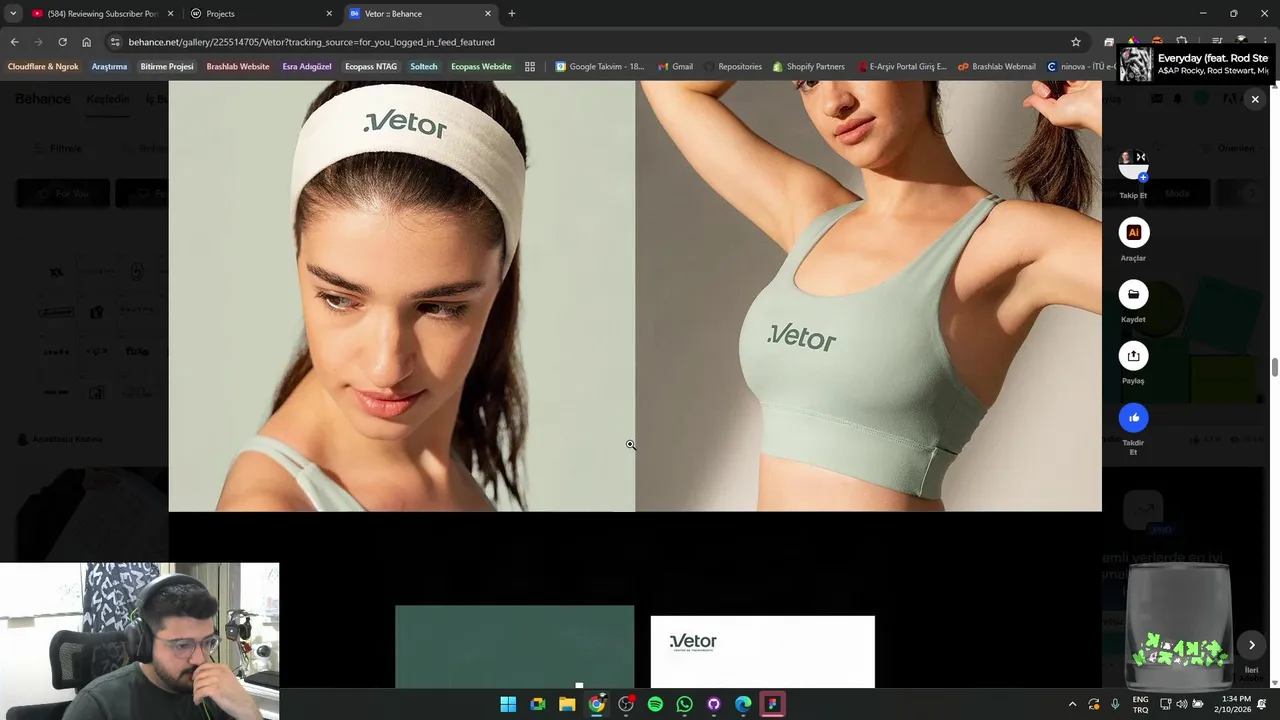Open GitHub Desktop from the taskbar
This screenshot has width=1280, height=720.
click(x=714, y=704)
